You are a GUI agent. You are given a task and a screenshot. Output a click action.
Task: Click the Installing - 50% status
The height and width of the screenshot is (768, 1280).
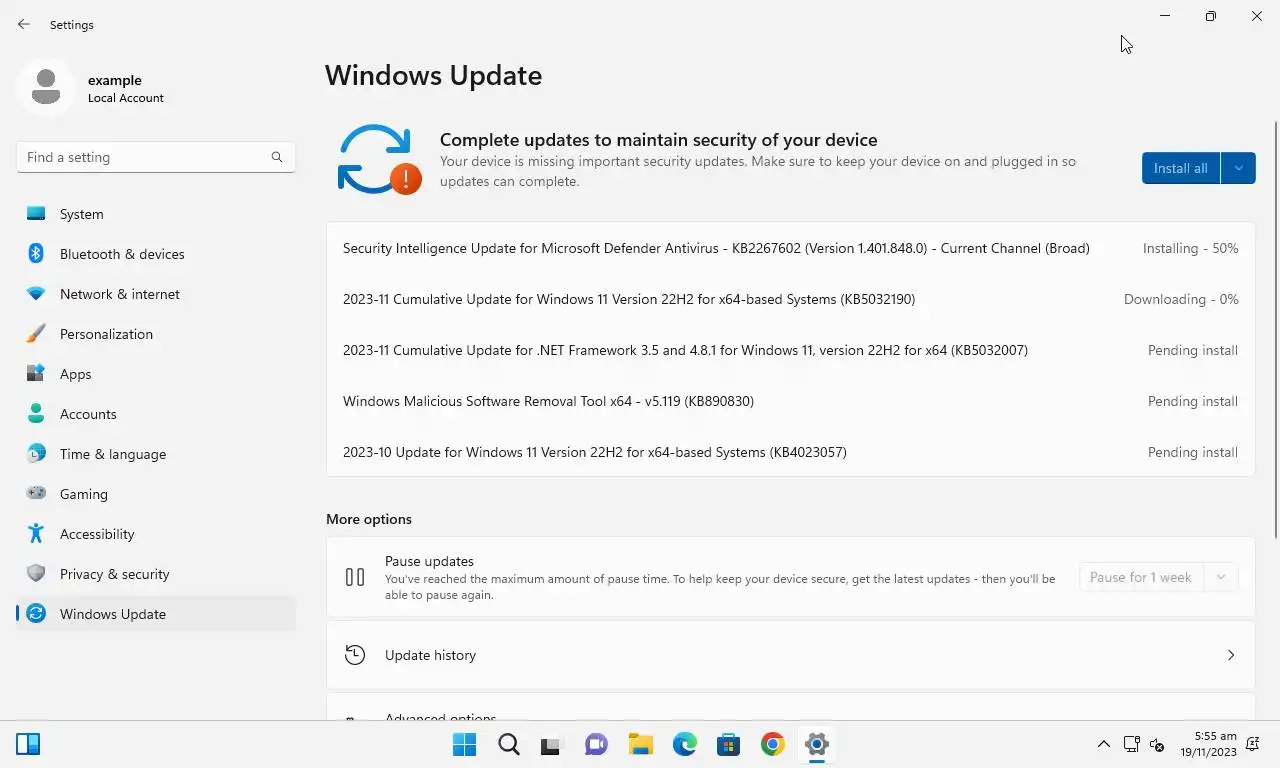tap(1190, 248)
